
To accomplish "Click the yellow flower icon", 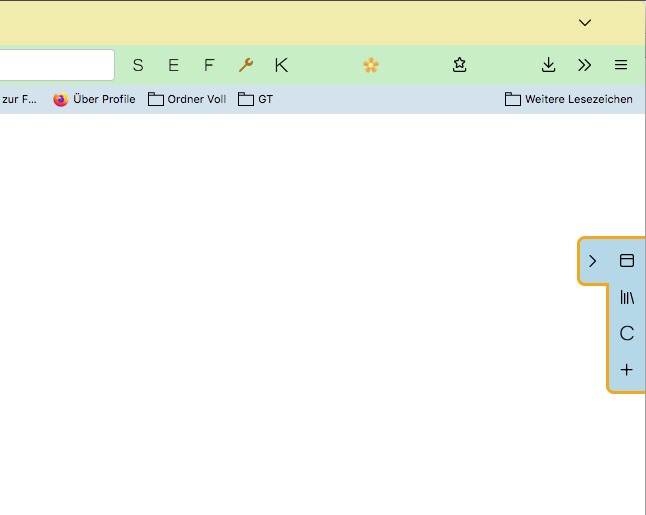I will pyautogui.click(x=371, y=65).
